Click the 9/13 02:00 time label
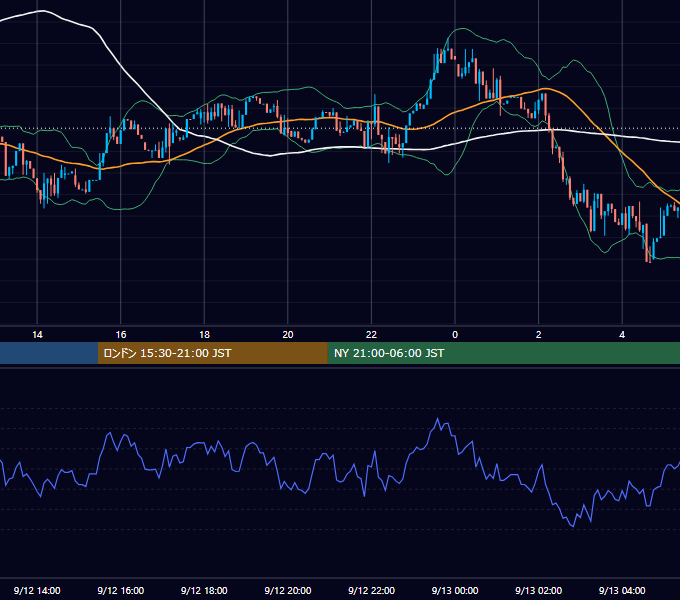 539,590
